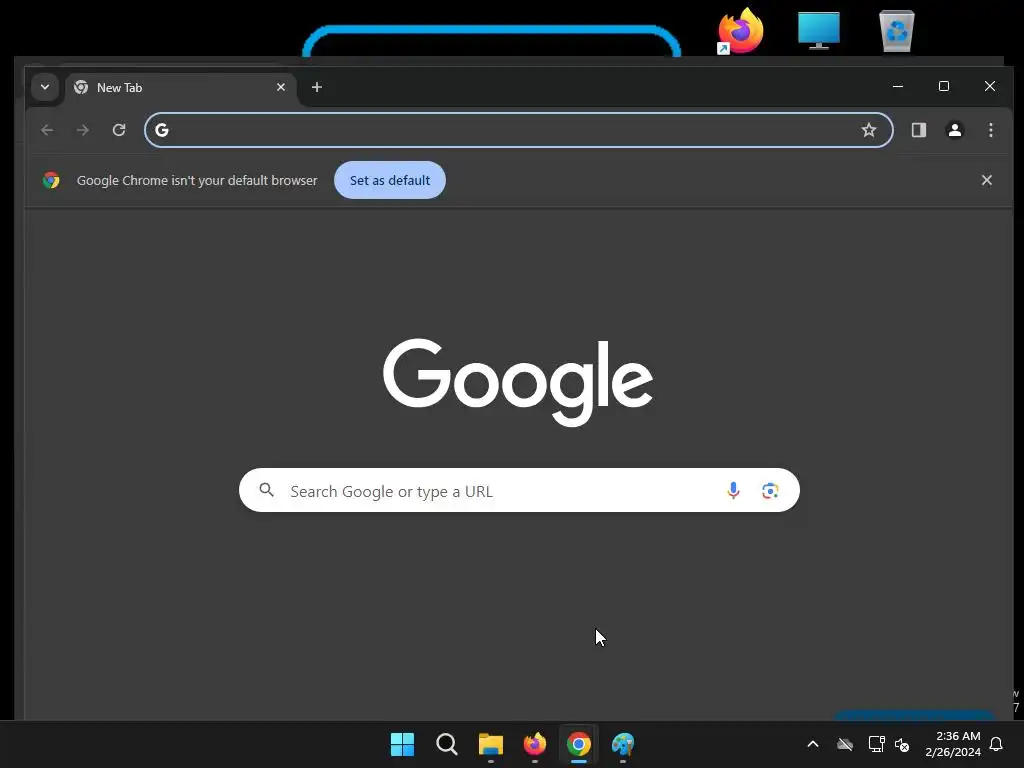Viewport: 1024px width, 768px height.
Task: Dismiss the default browser infobar
Action: (x=987, y=180)
